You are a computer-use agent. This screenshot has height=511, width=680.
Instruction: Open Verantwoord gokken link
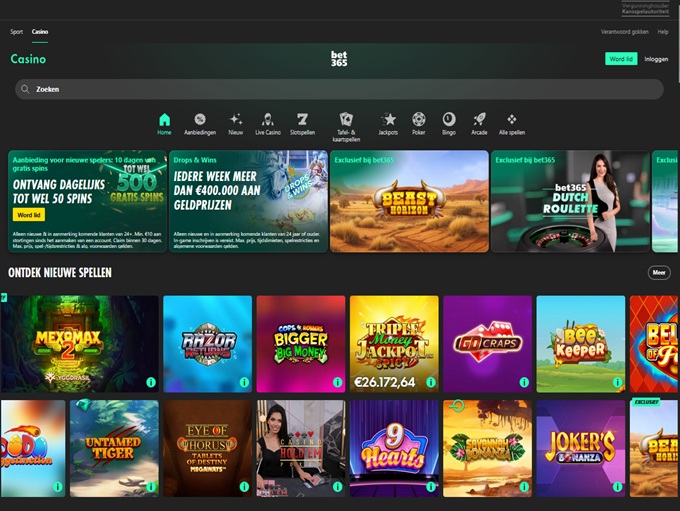point(624,32)
